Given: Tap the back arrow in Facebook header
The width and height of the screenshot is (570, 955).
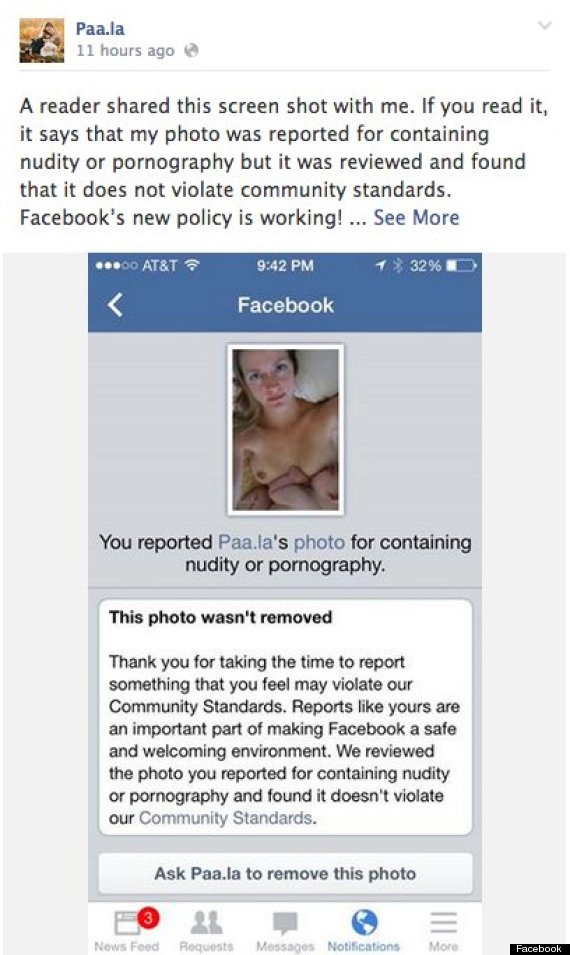Looking at the screenshot, I should (x=114, y=305).
